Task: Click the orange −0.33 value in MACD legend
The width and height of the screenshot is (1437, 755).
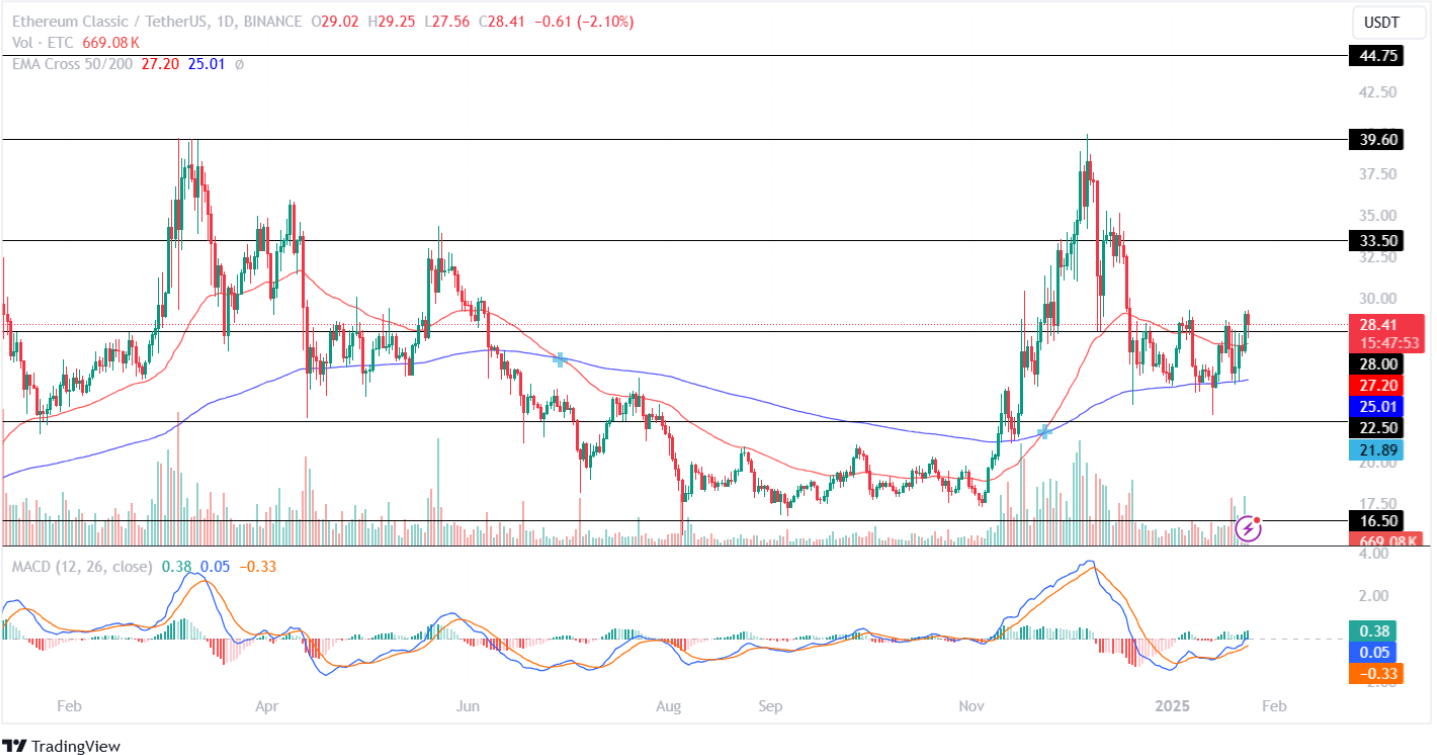Action: click(x=258, y=566)
